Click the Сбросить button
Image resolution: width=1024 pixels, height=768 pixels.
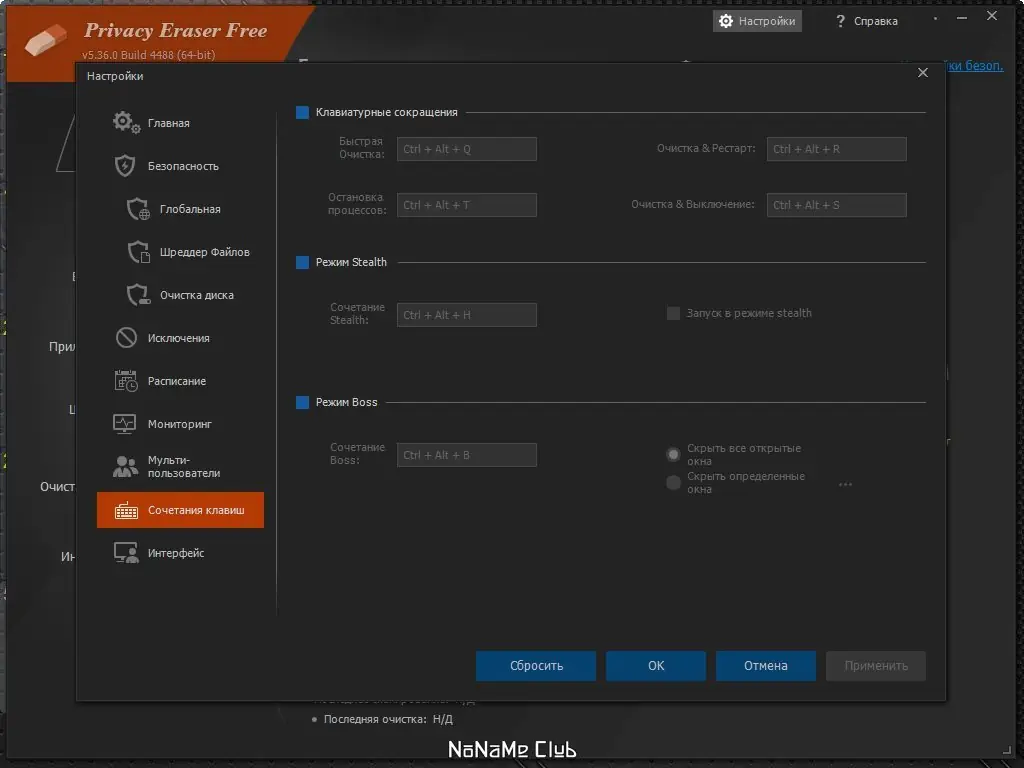[536, 666]
